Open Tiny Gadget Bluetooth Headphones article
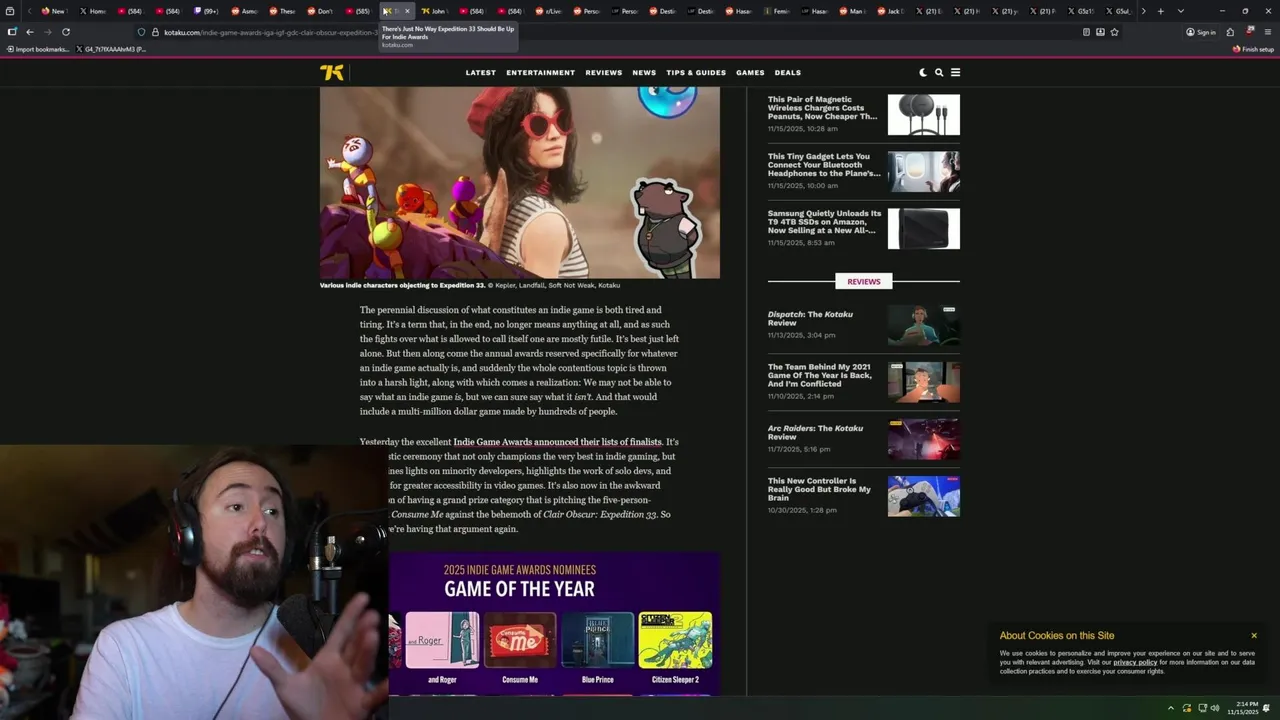Viewport: 1280px width, 720px height. click(x=824, y=165)
